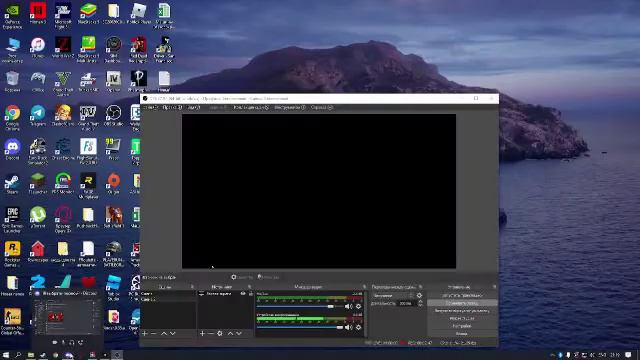Select the Counter-Strike Global Offensive desktop icon

coord(12,322)
